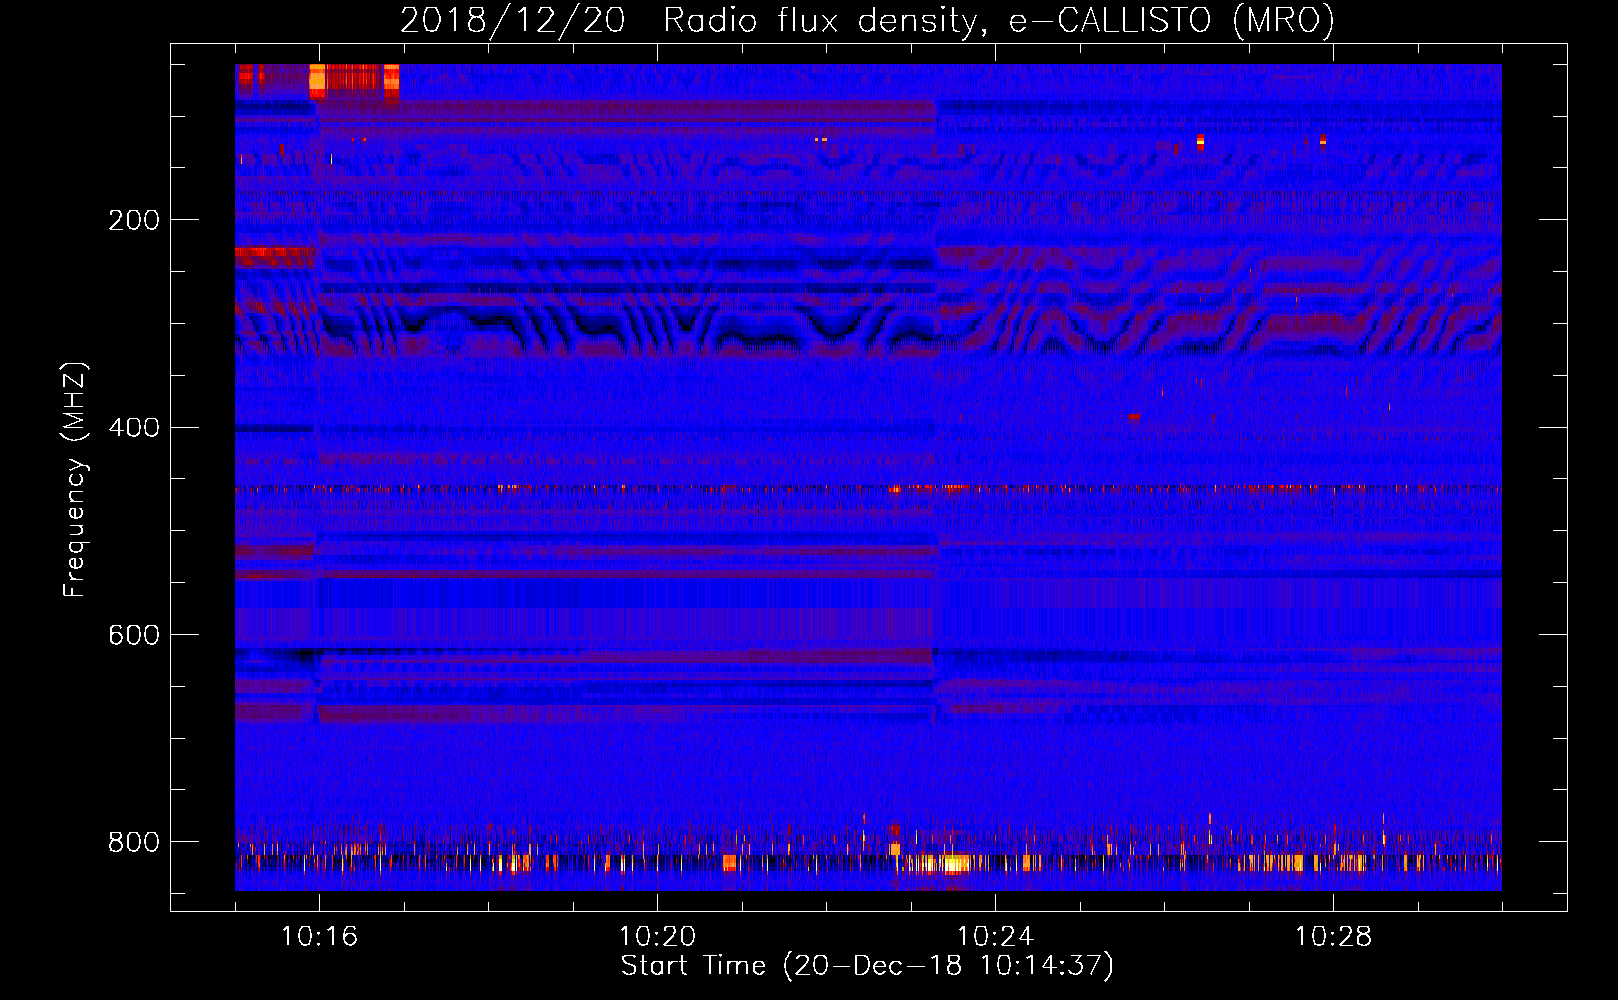
Task: Click the plot title 'Radio flux density, e-CALLISTO (MRO)'
Action: (x=998, y=20)
